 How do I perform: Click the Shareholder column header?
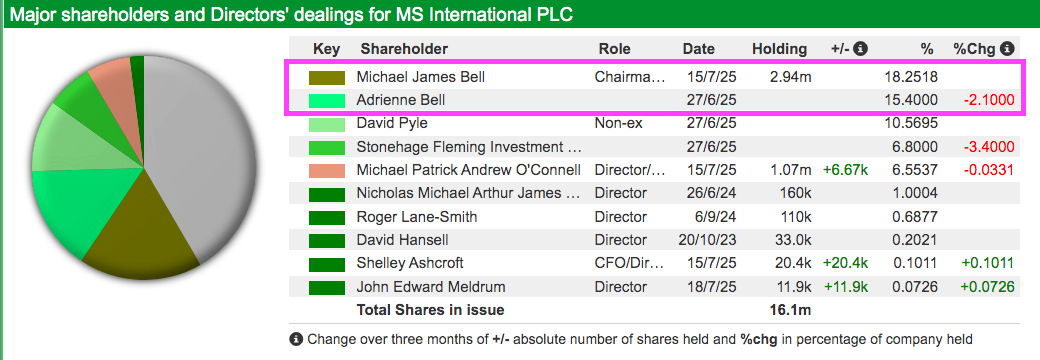coord(404,48)
